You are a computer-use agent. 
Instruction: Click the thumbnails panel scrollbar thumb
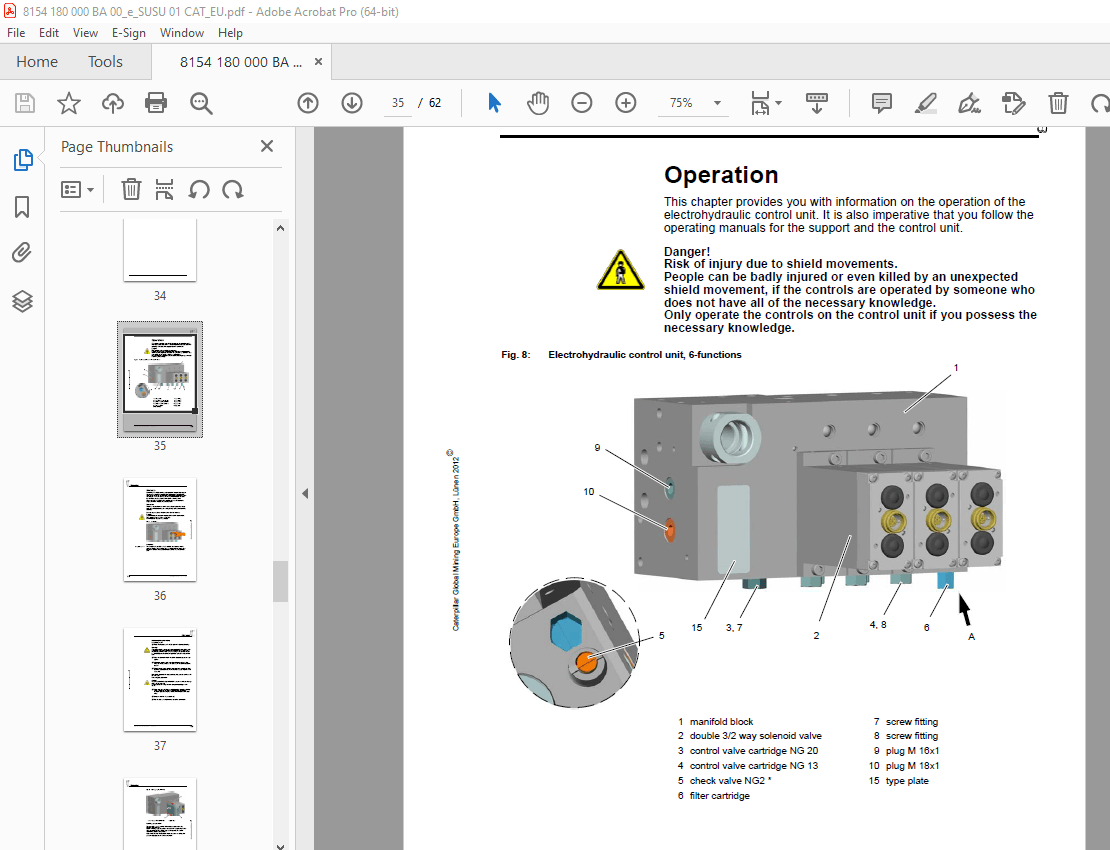coord(280,581)
